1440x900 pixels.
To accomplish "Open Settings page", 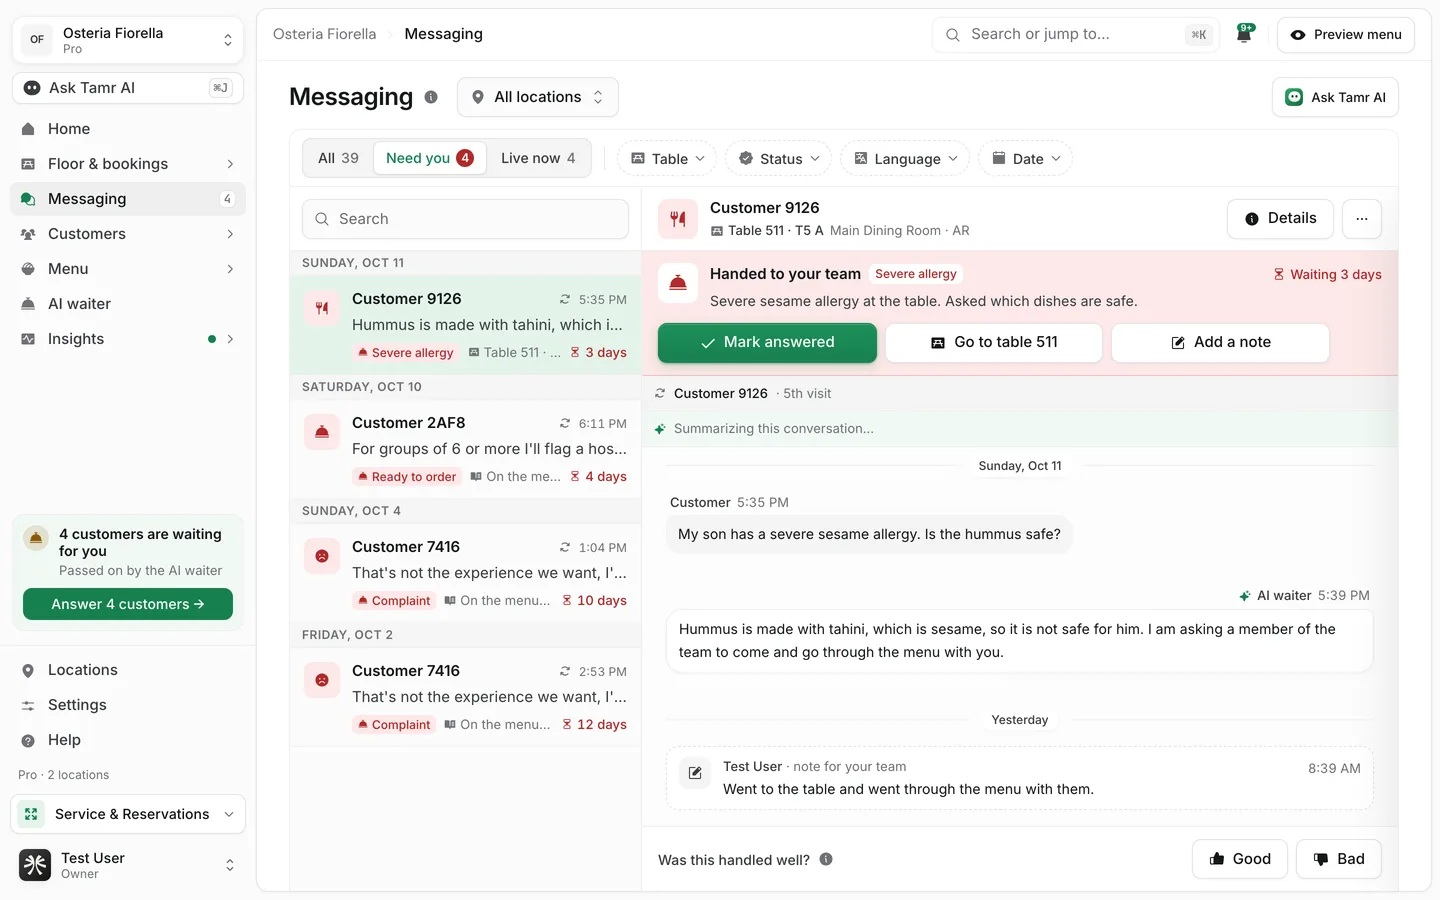I will pyautogui.click(x=128, y=705).
